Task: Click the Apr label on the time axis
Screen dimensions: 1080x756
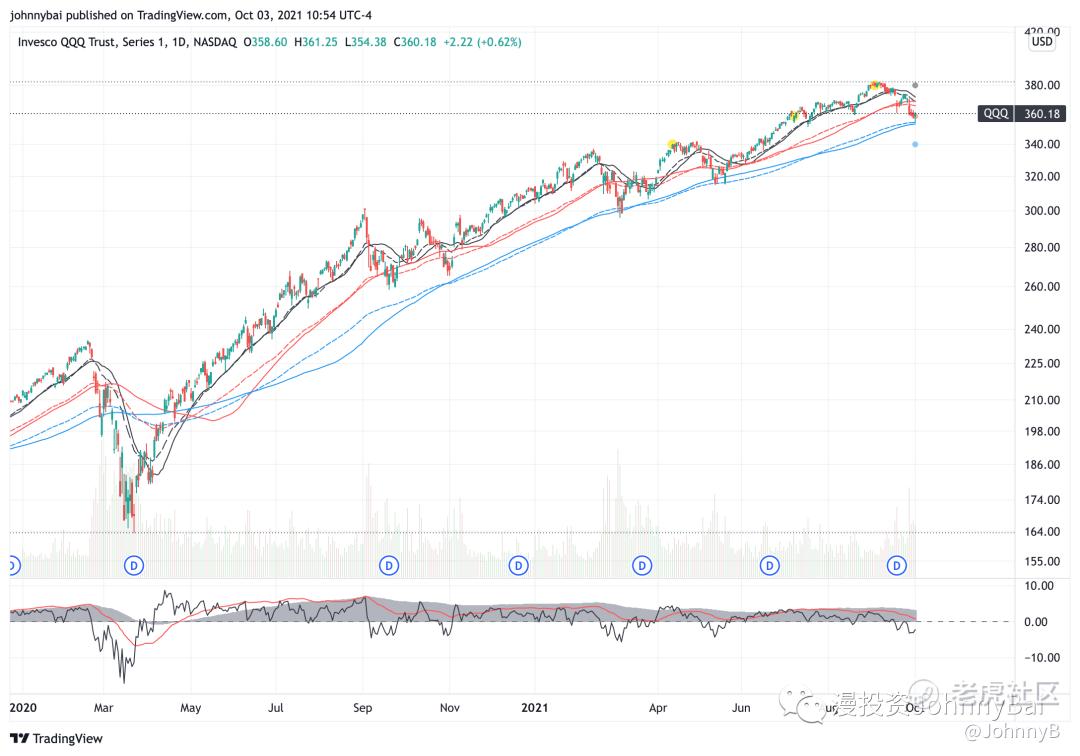Action: click(658, 708)
